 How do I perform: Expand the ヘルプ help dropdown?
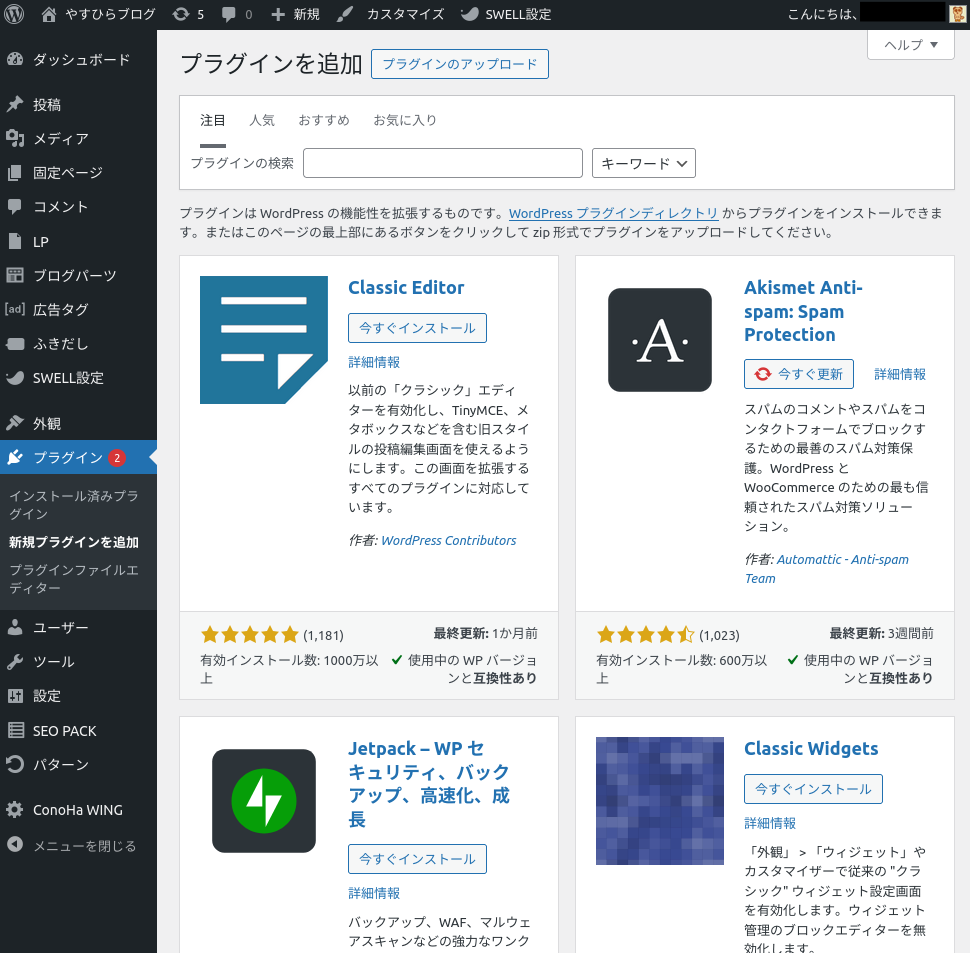tap(910, 45)
